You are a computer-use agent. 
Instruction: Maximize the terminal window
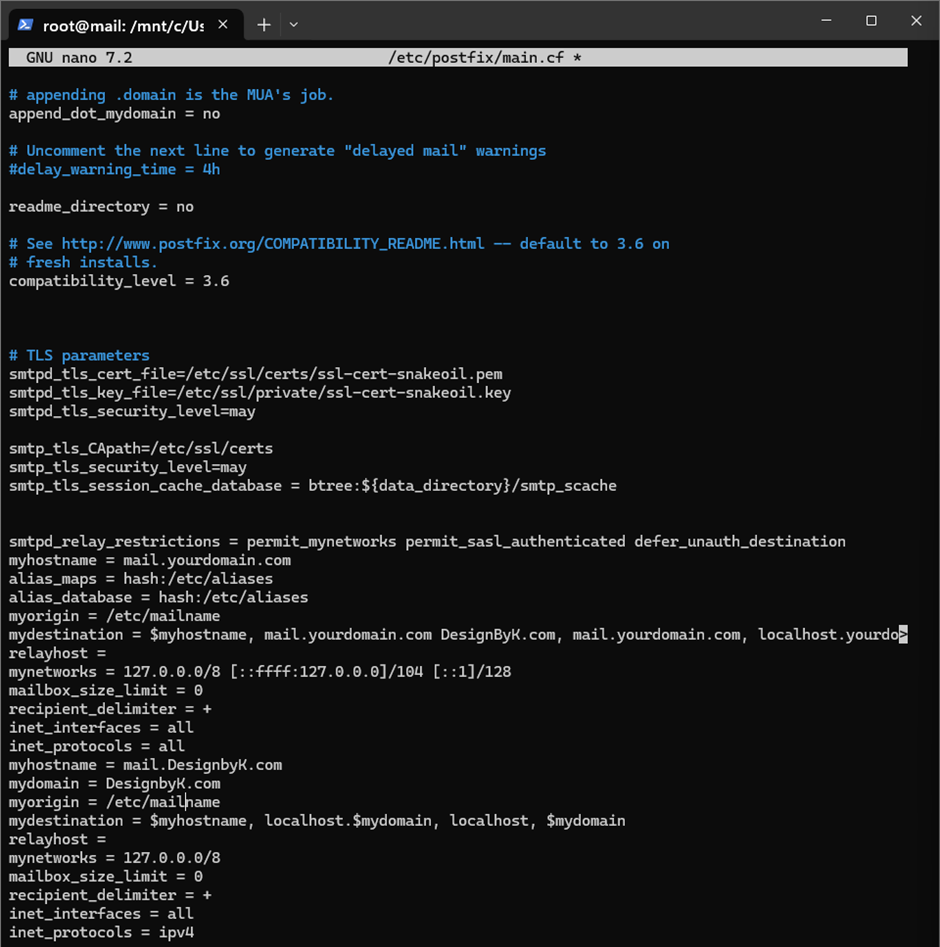tap(871, 21)
